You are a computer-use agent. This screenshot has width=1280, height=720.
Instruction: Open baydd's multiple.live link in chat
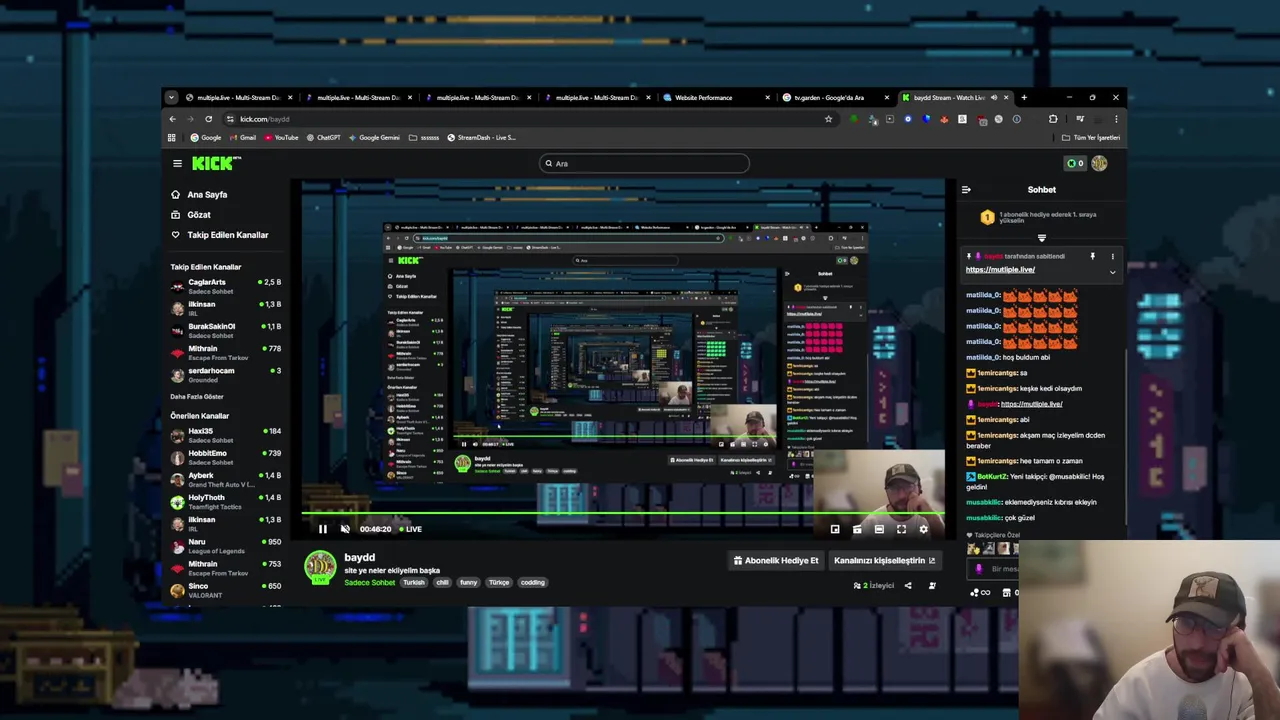(x=1031, y=404)
